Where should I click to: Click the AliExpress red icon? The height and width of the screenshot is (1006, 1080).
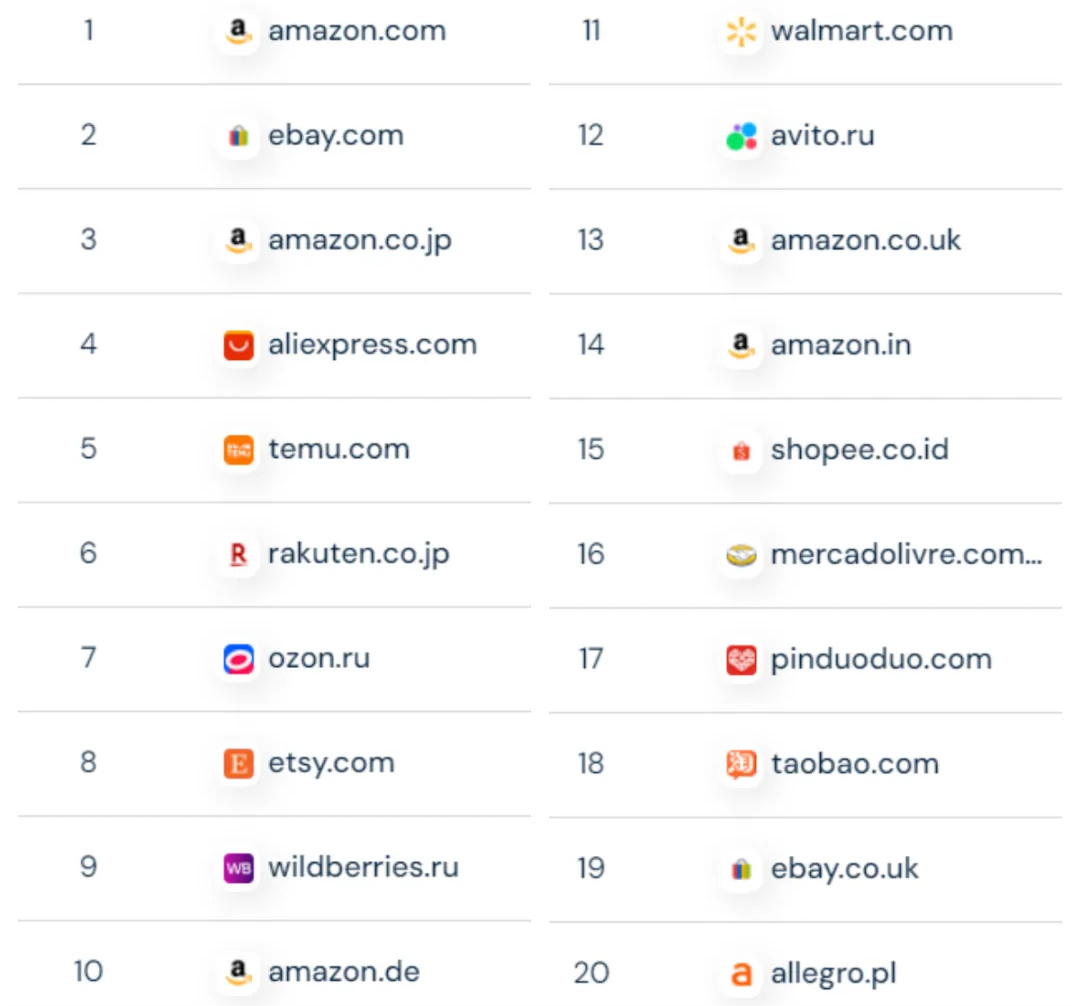pyautogui.click(x=238, y=346)
